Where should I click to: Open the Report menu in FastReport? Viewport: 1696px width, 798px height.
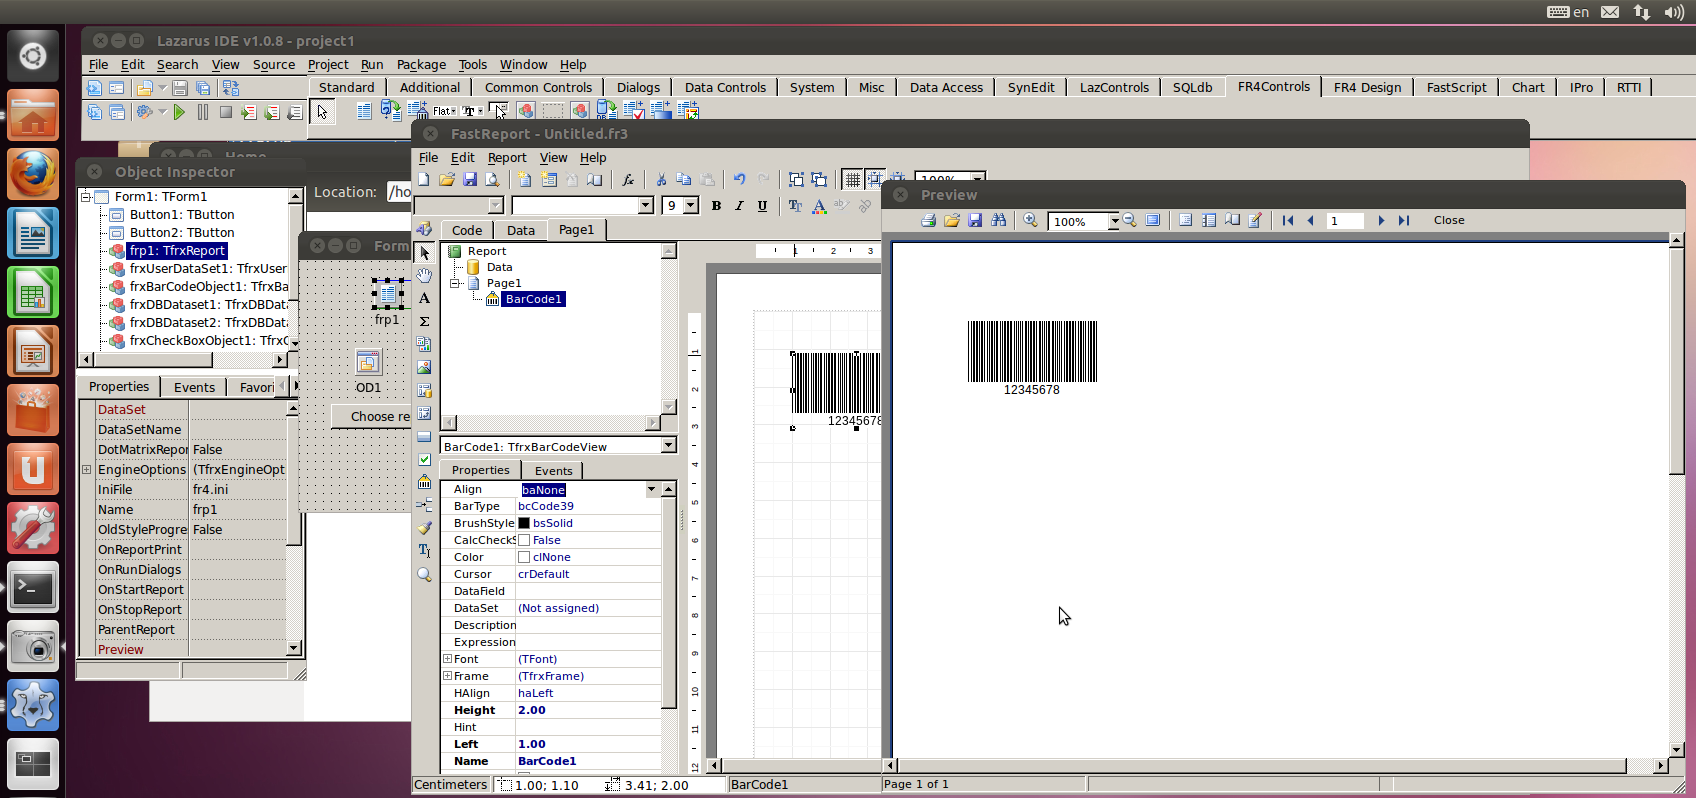point(507,157)
